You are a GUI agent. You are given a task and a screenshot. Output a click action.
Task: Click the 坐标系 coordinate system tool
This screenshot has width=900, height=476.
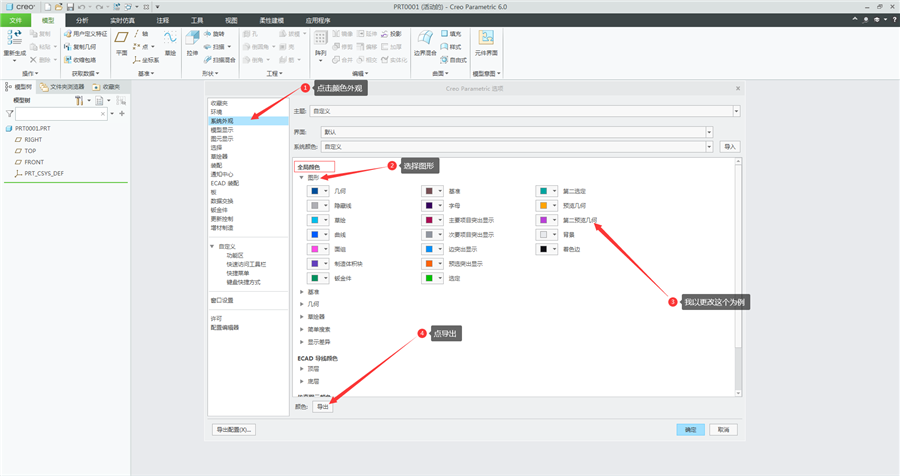coord(146,60)
